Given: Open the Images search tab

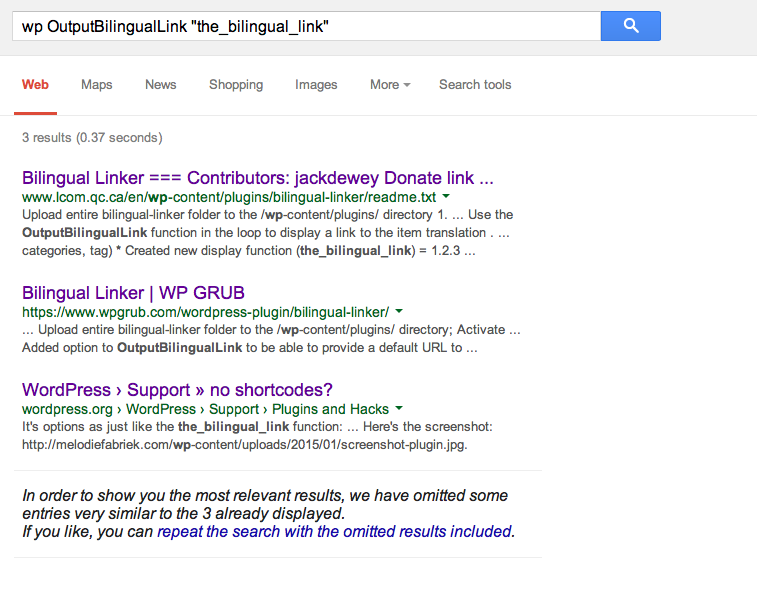Looking at the screenshot, I should tap(316, 85).
